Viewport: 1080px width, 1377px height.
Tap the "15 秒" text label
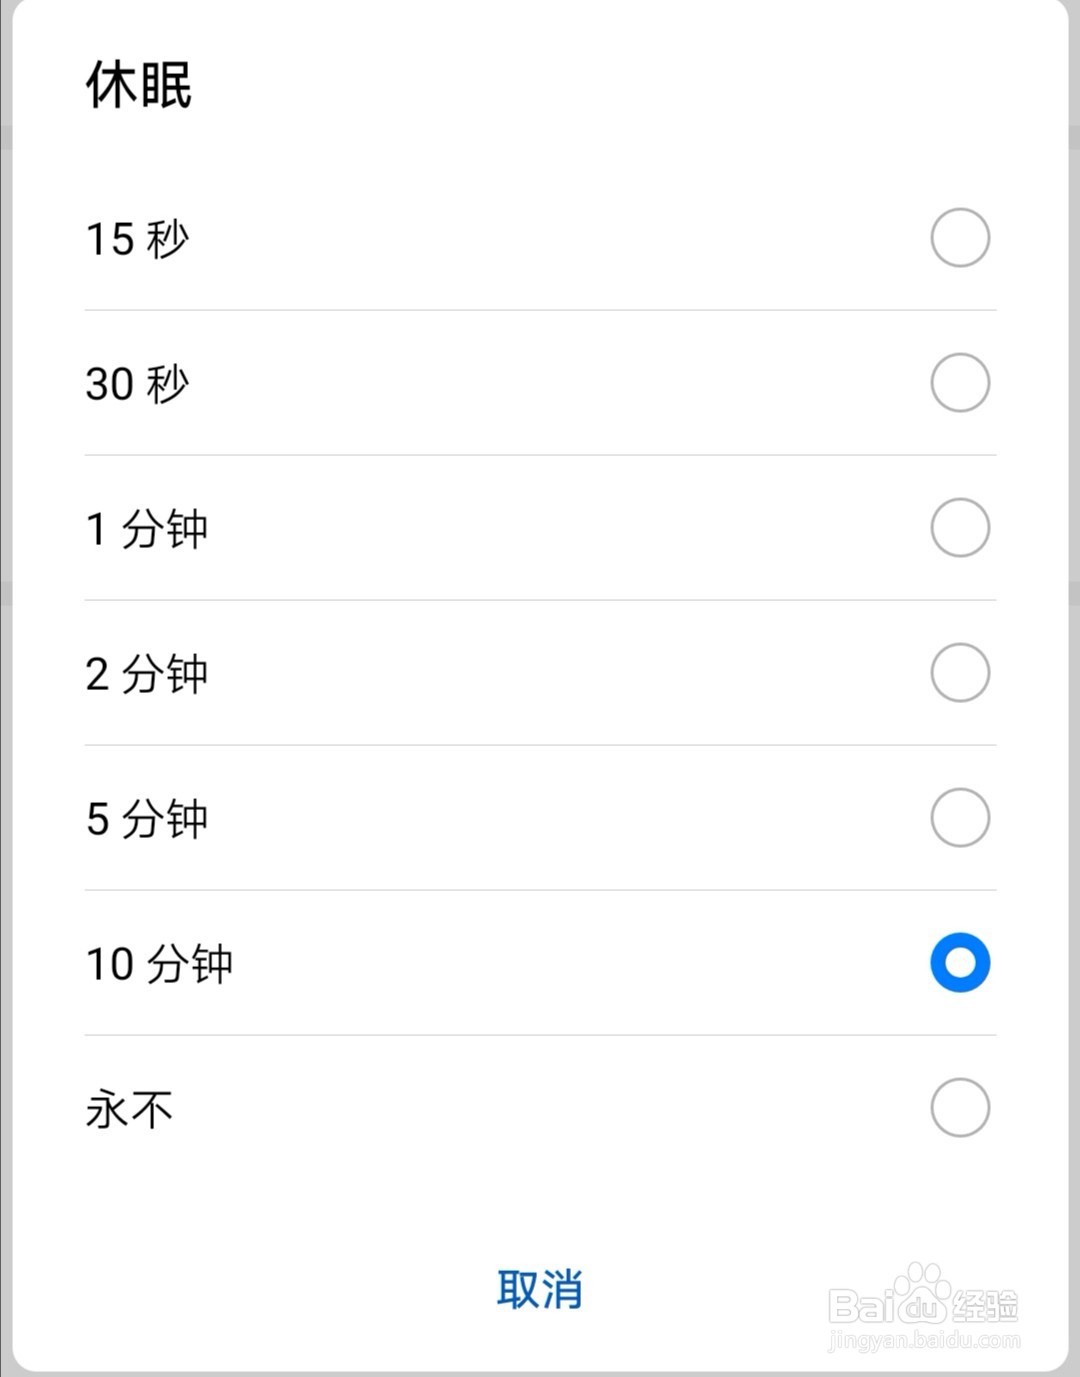(x=138, y=239)
